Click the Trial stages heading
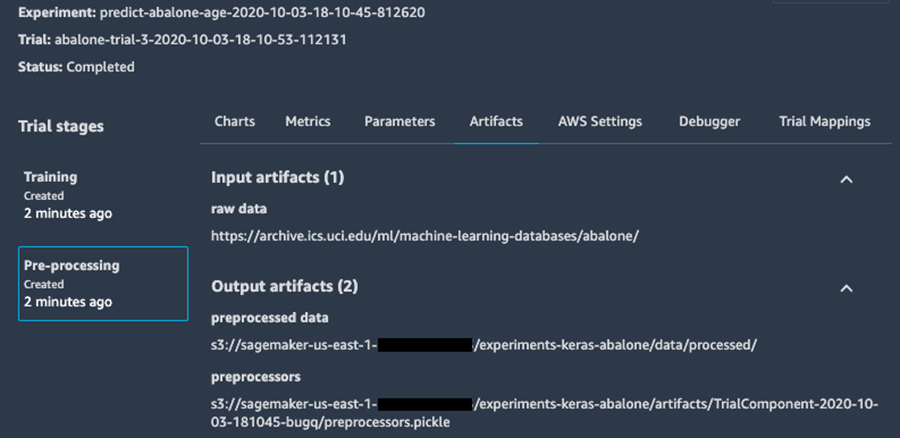This screenshot has width=900, height=438. coord(61,126)
